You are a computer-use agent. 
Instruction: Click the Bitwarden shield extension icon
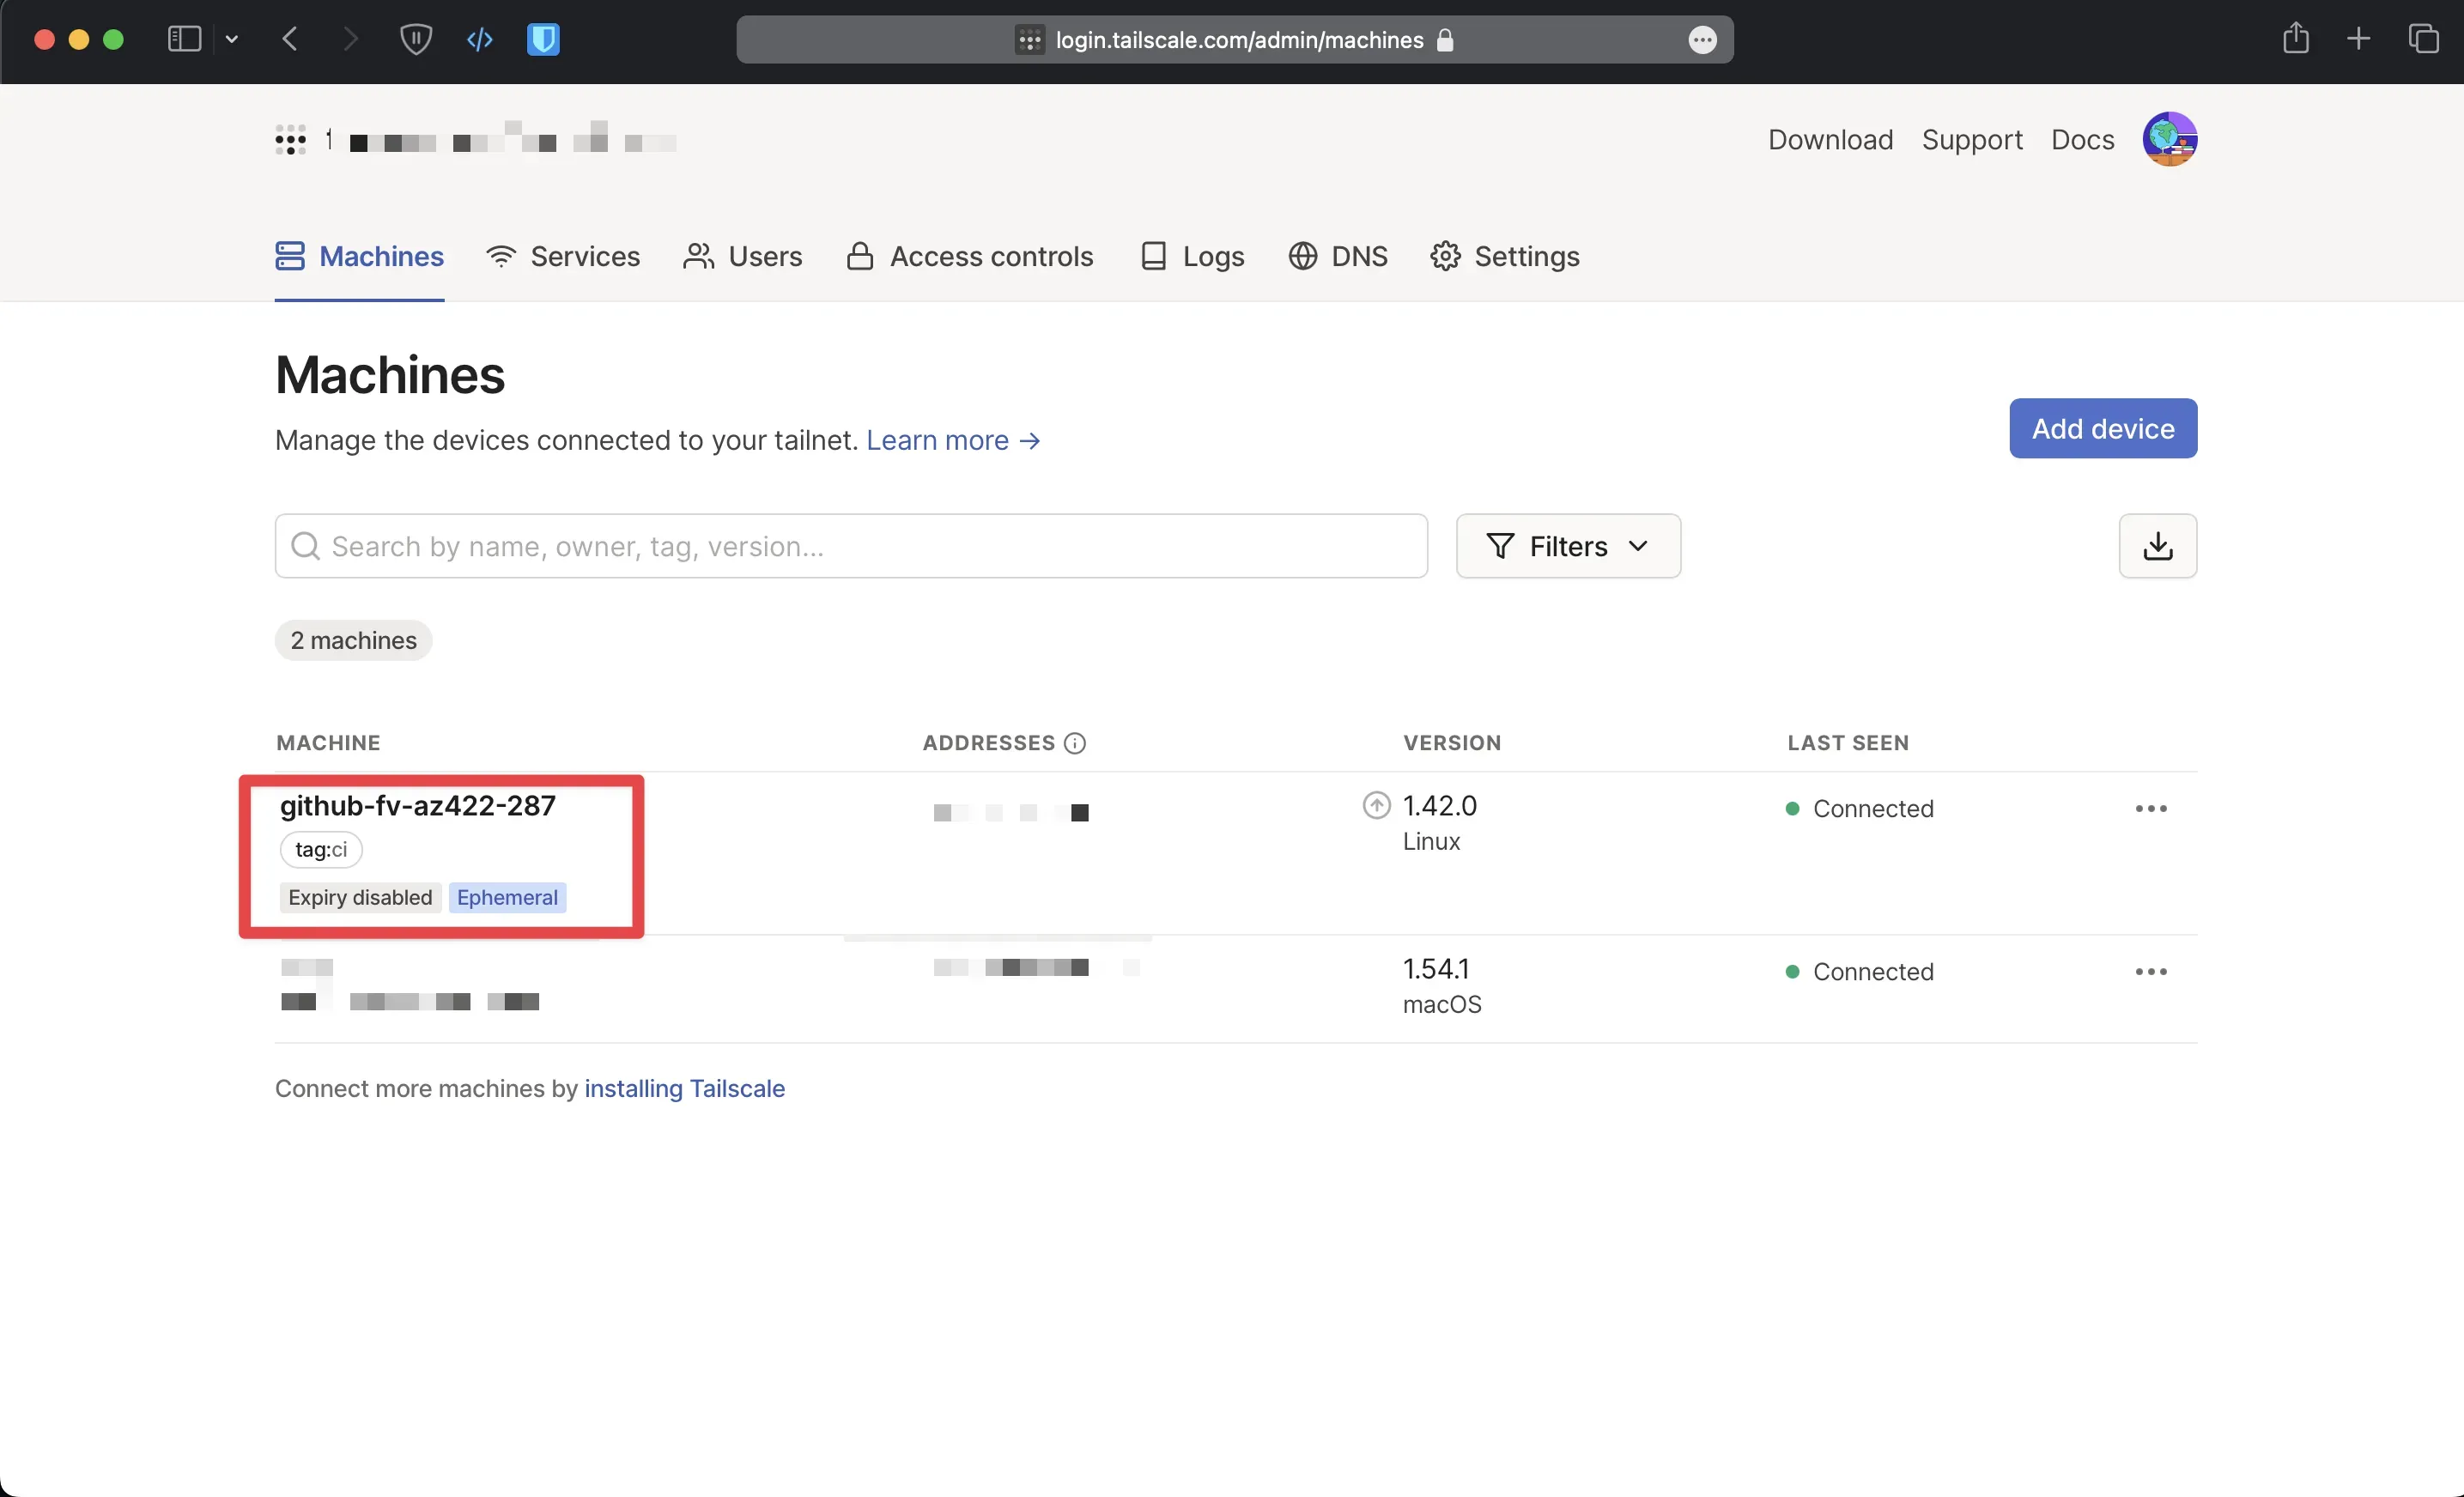[x=543, y=40]
